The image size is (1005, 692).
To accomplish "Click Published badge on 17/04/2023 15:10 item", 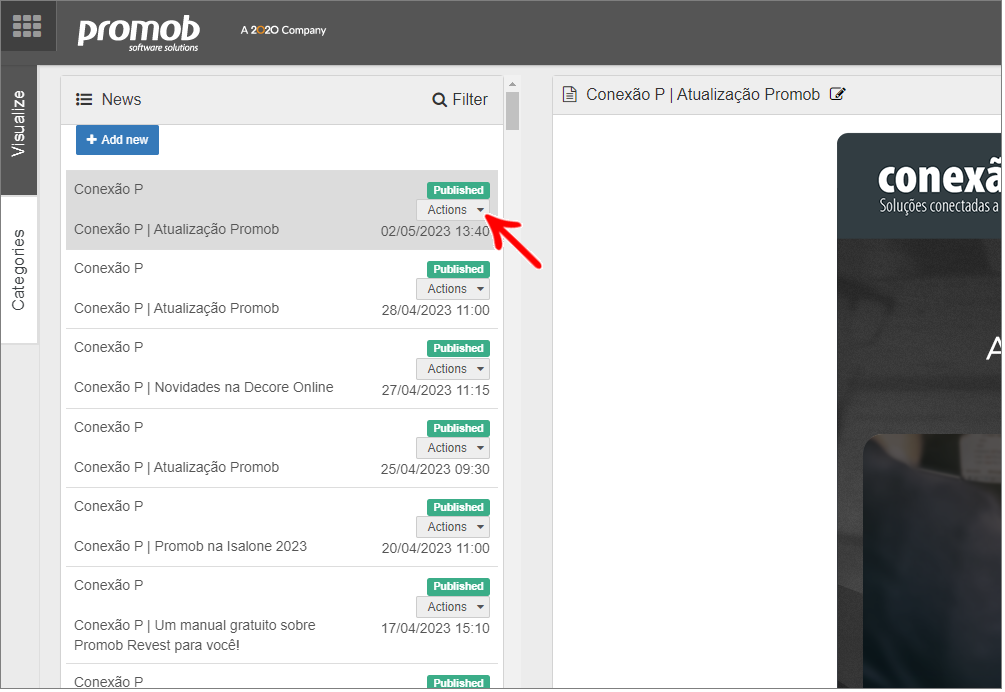I will point(458,586).
